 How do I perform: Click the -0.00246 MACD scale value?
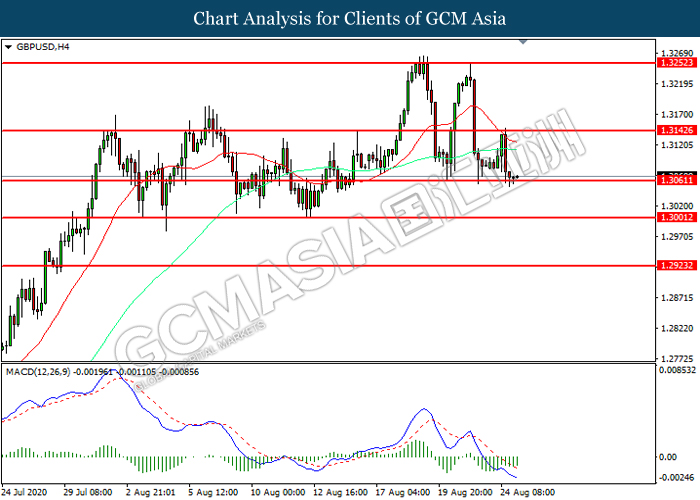pyautogui.click(x=675, y=477)
